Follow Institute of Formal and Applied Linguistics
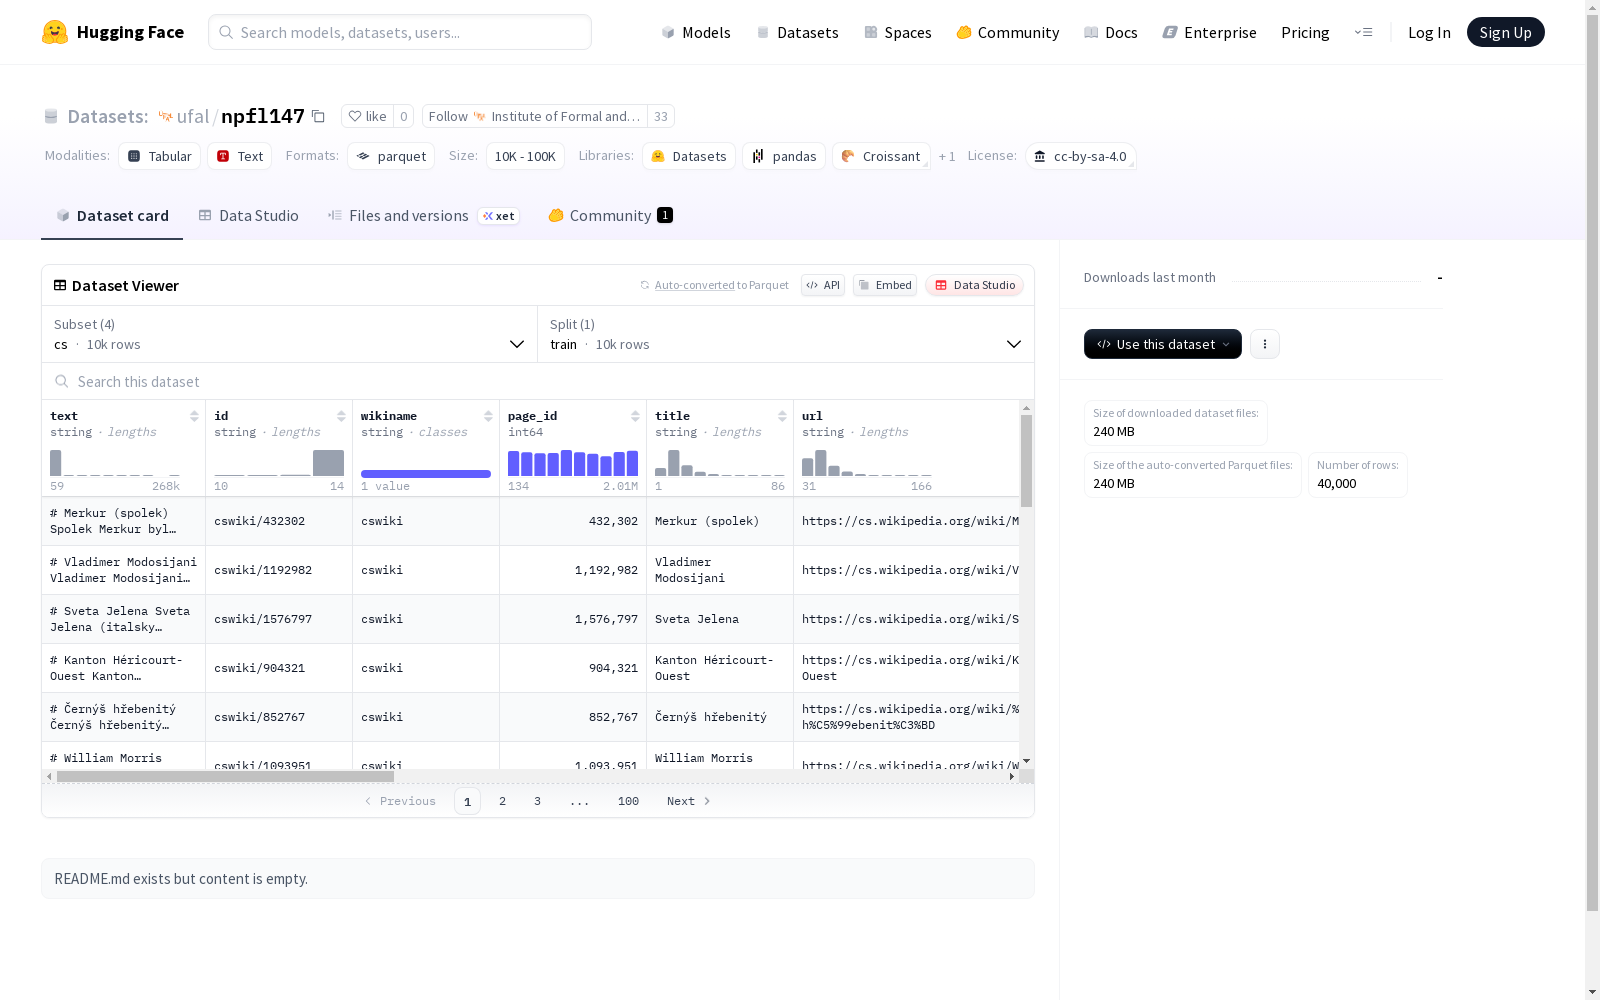This screenshot has width=1600, height=1000. pos(535,116)
